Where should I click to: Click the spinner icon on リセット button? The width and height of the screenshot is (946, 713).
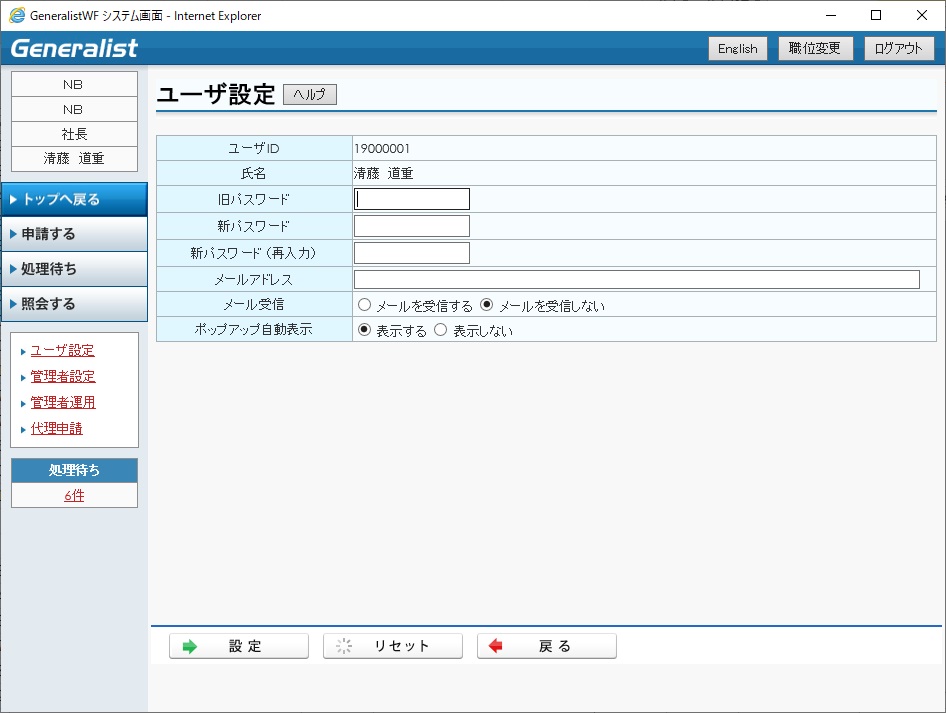point(344,647)
